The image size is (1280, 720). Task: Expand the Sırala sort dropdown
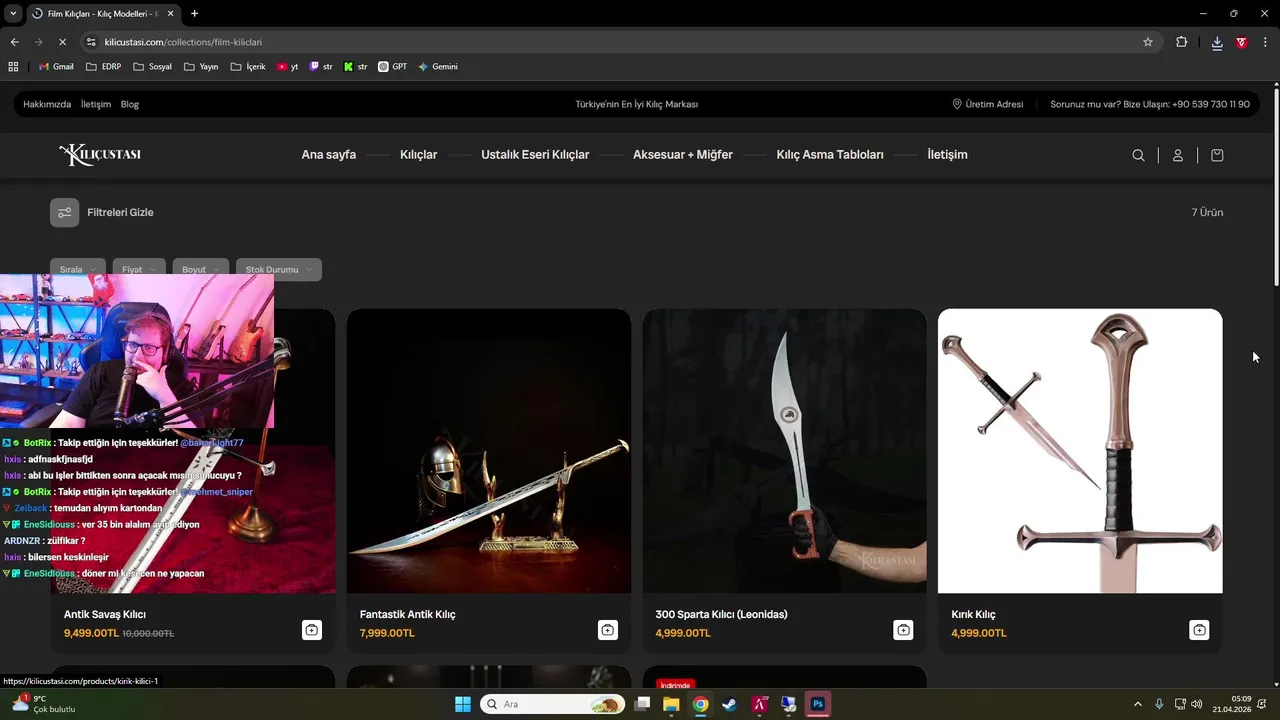(x=79, y=269)
